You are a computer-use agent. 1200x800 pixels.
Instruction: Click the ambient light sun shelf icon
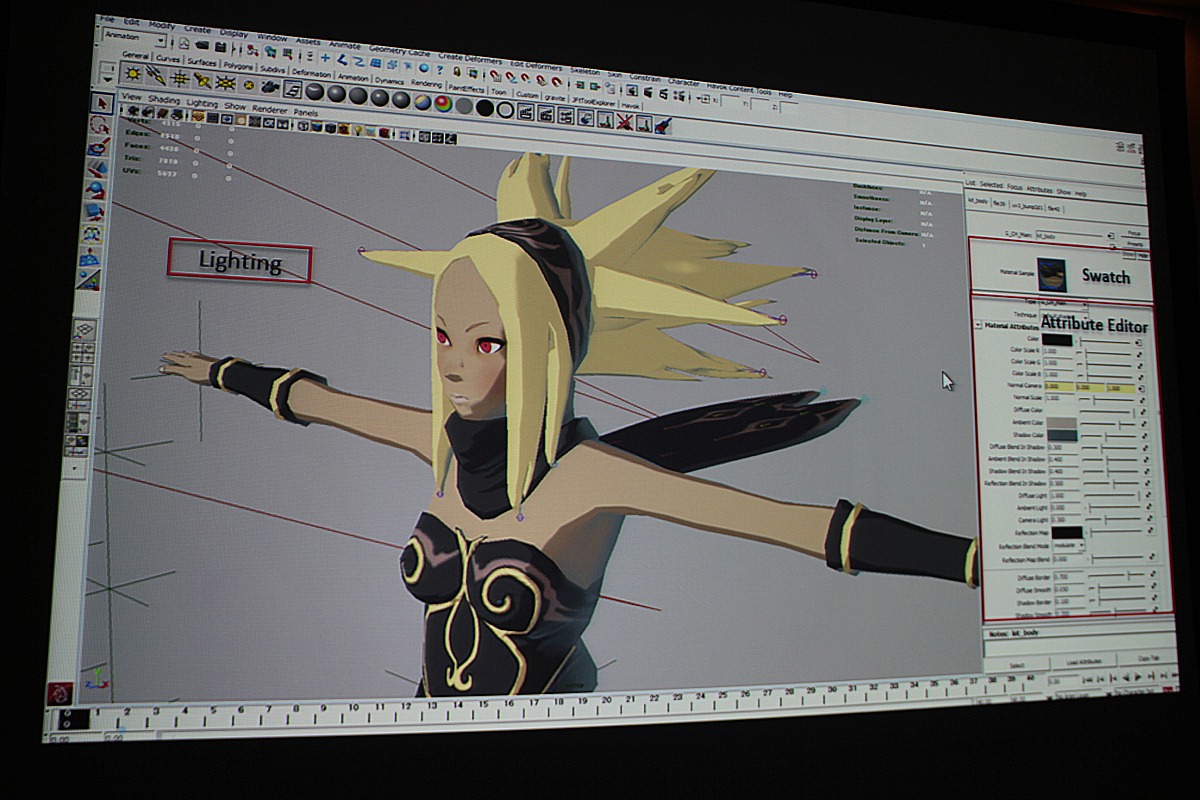point(132,75)
